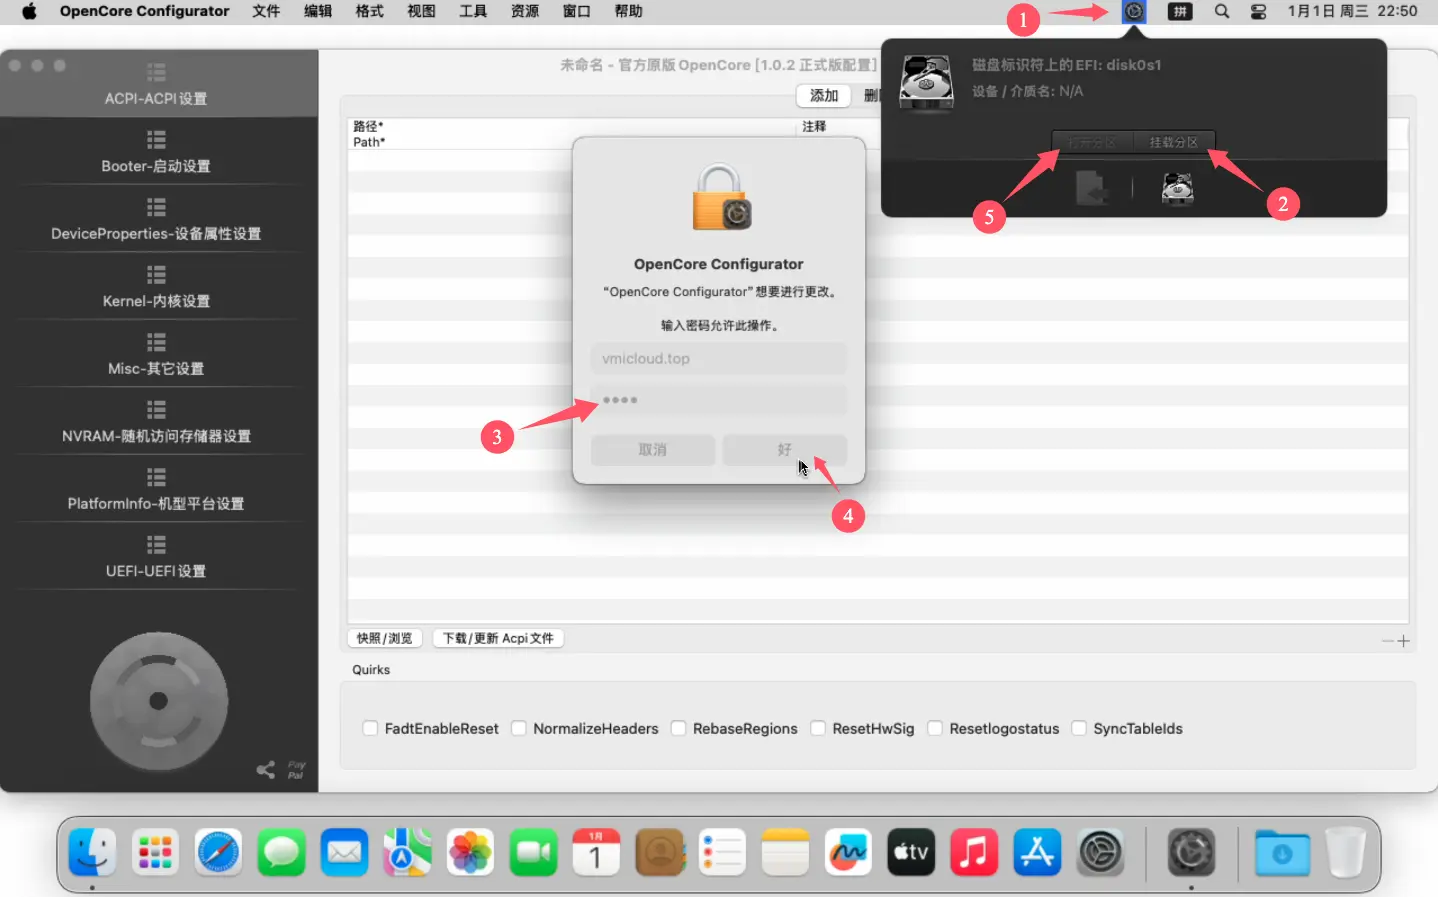This screenshot has height=897, width=1438.
Task: Open the Chinese input method menu bar icon
Action: tap(1180, 11)
